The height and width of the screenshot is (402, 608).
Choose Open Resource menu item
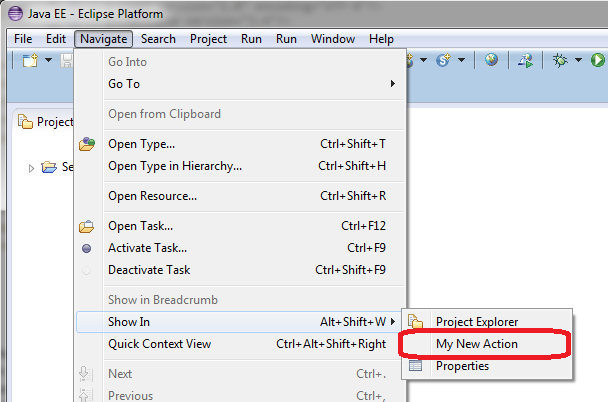152,196
